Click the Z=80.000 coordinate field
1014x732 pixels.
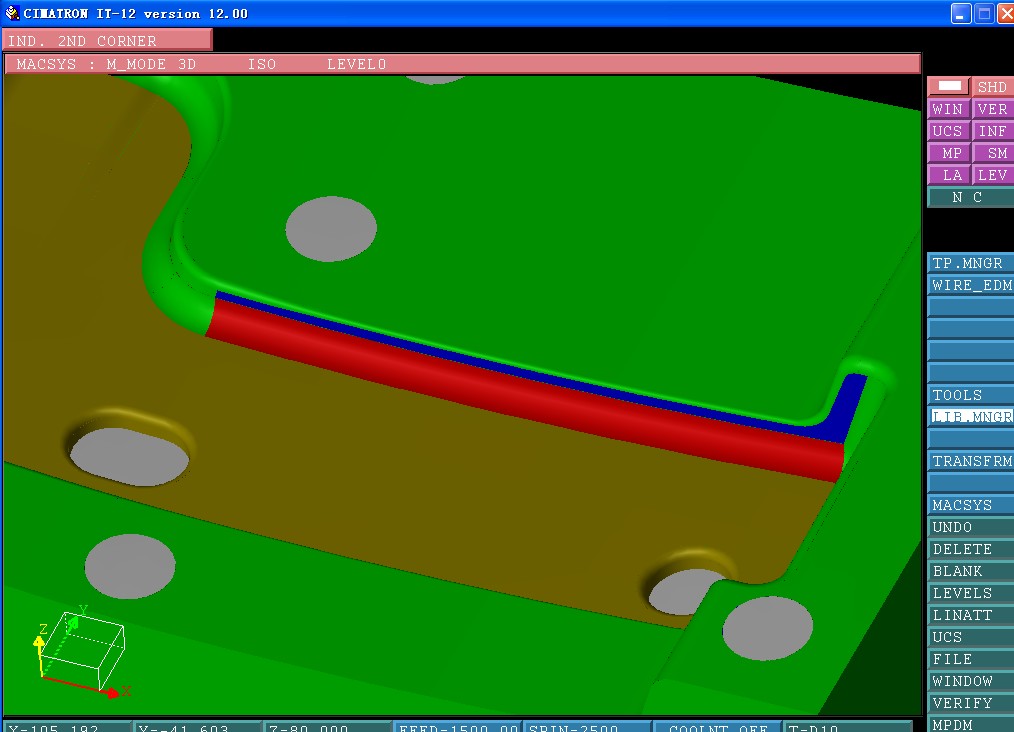coord(328,727)
